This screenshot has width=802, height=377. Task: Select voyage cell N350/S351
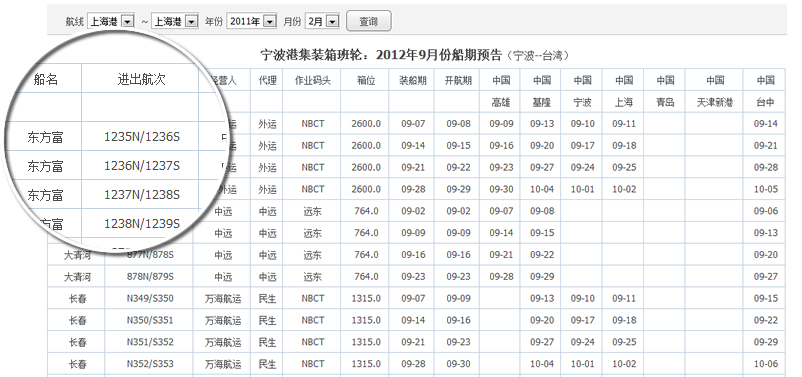[x=150, y=320]
